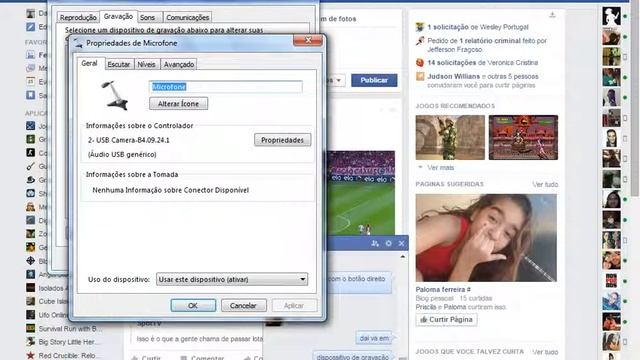Open Judson Willians page invite notification
The height and width of the screenshot is (360, 640).
483,81
